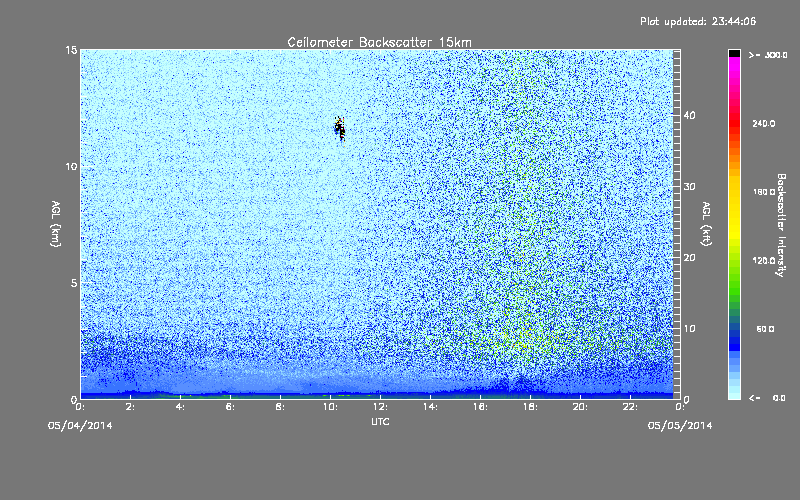Select the 'AGL (kft)' right axis label
The height and width of the screenshot is (500, 800).
(706, 224)
